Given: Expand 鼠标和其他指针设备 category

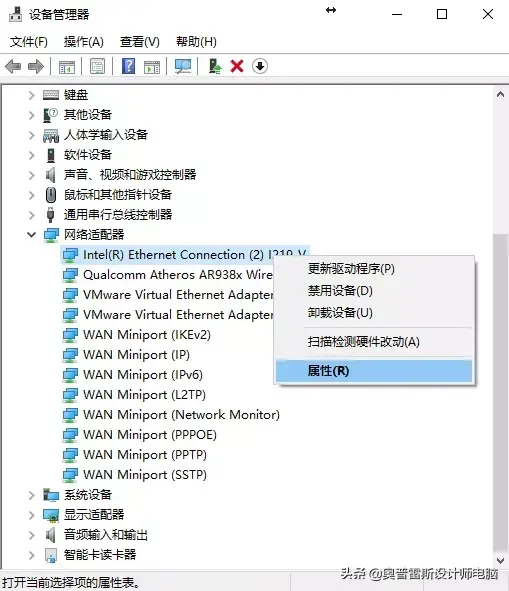Looking at the screenshot, I should point(32,195).
